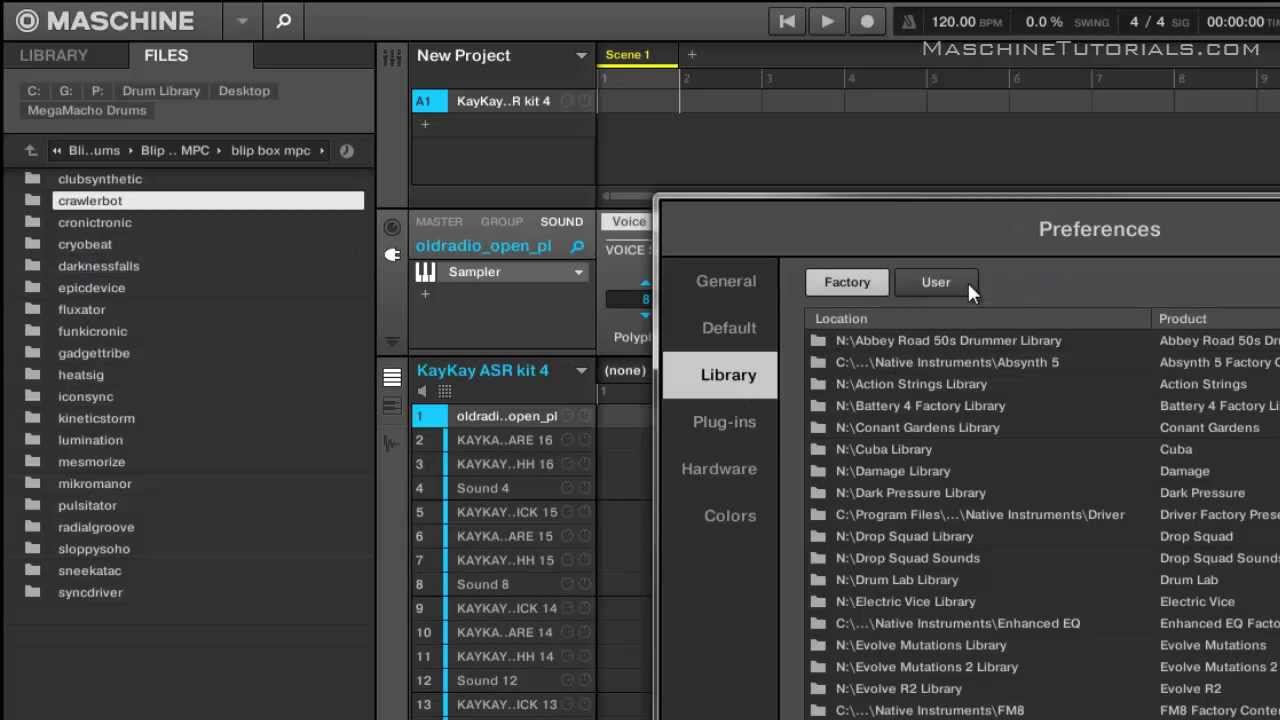Open recent locations clock icon

(x=347, y=151)
